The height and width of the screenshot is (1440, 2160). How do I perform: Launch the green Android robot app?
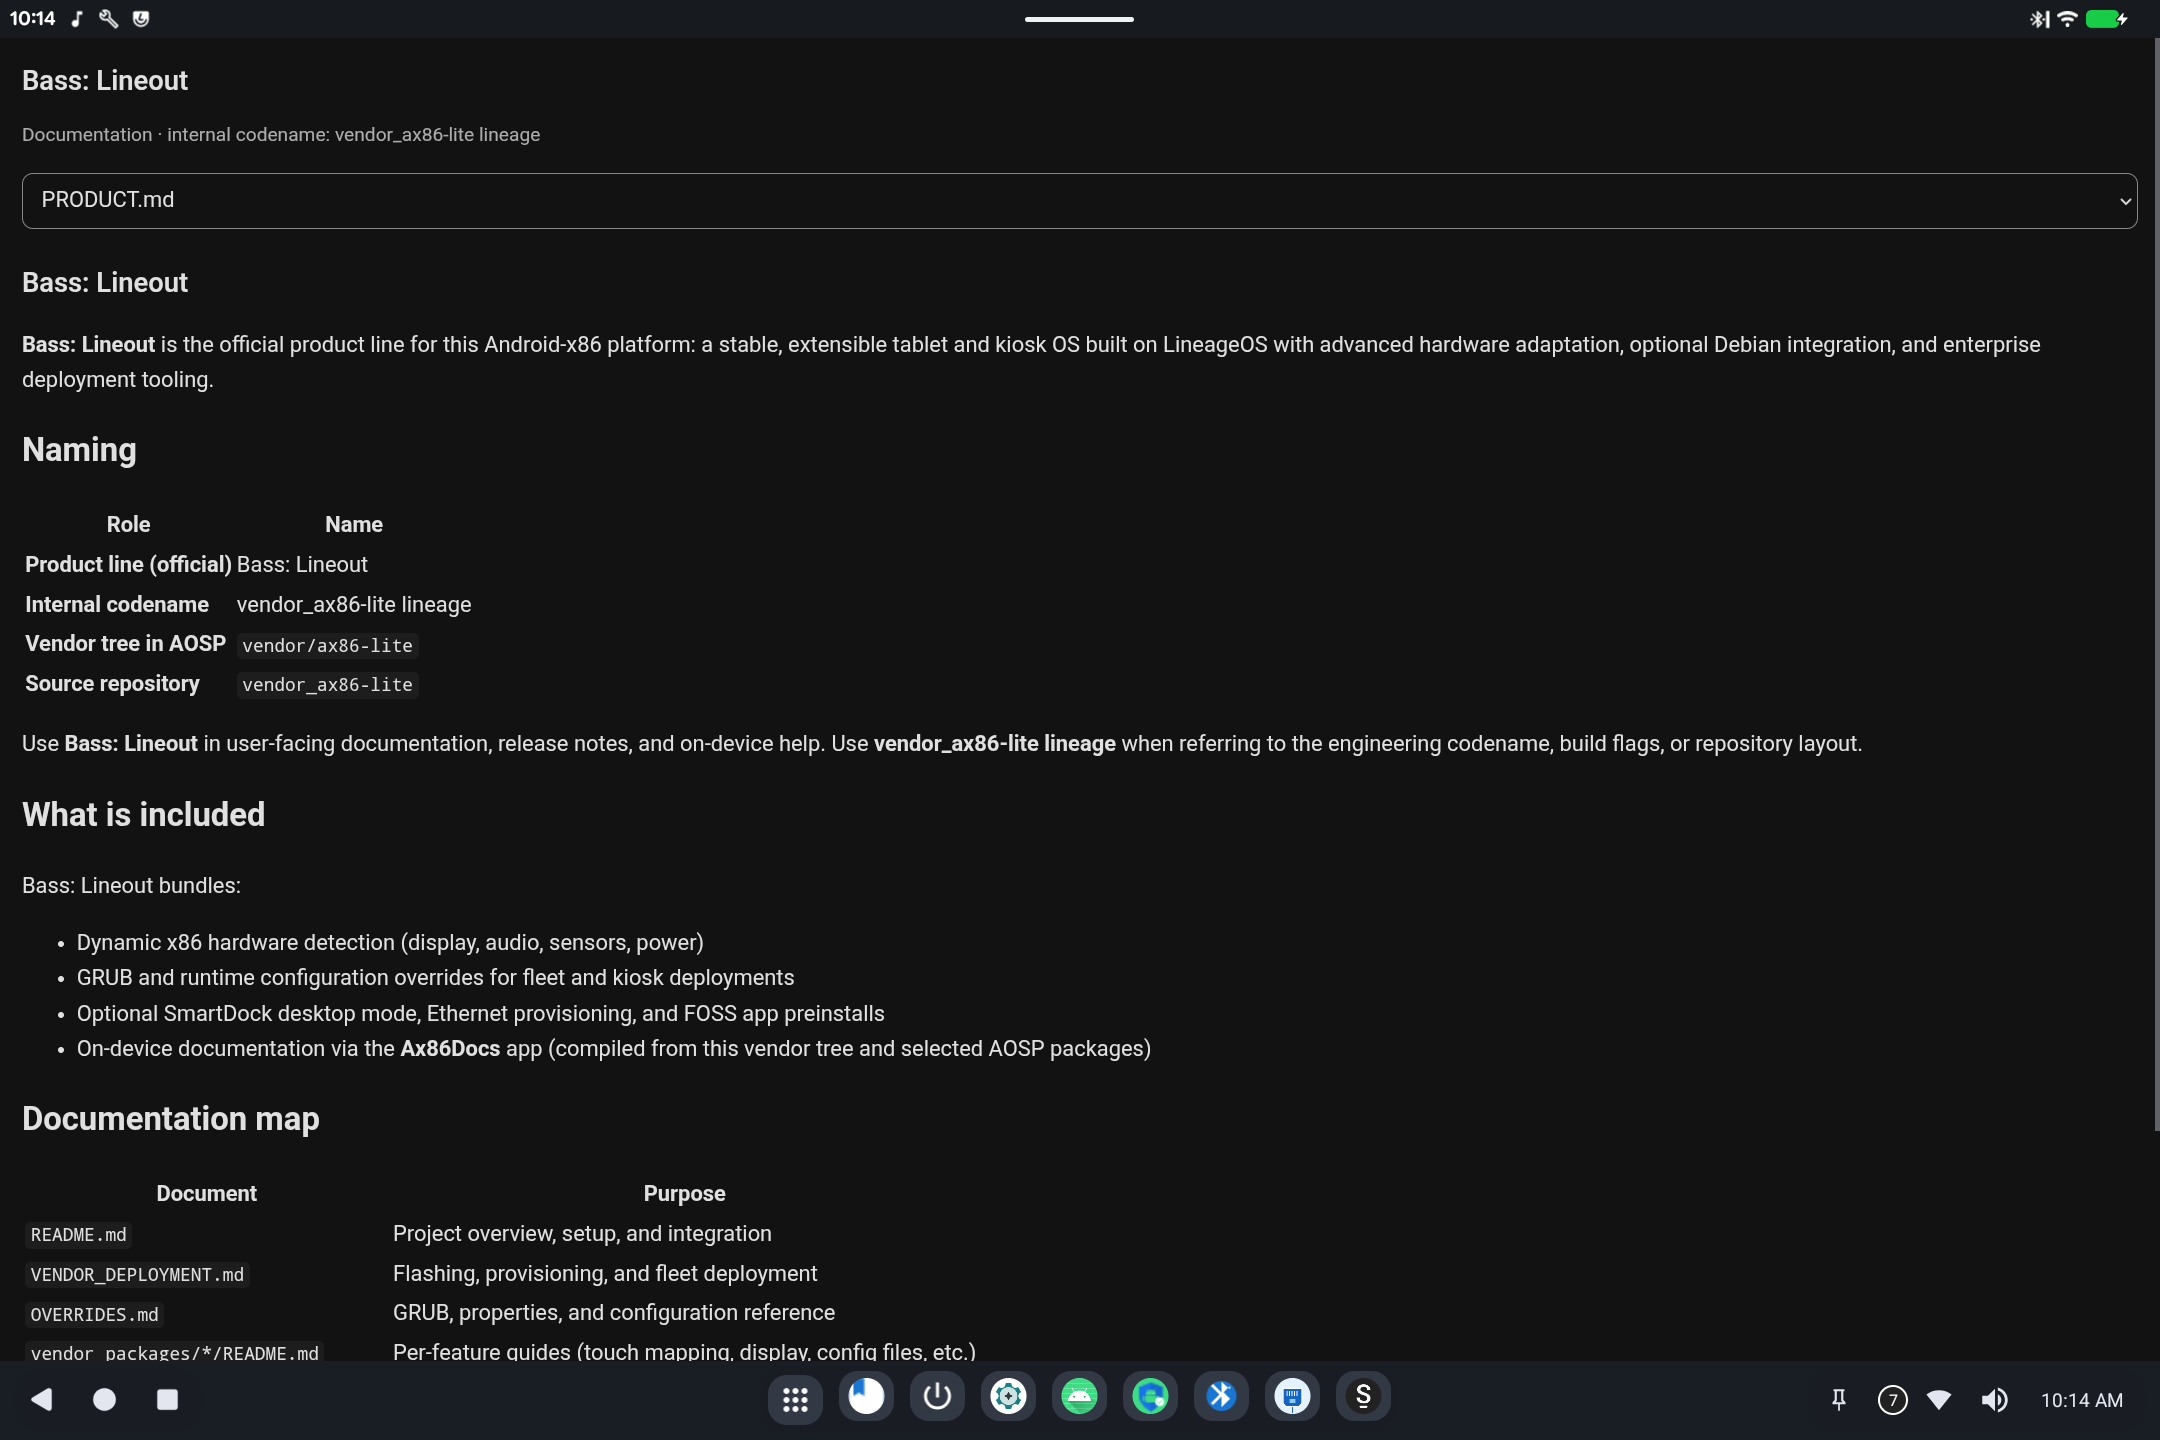click(1079, 1398)
